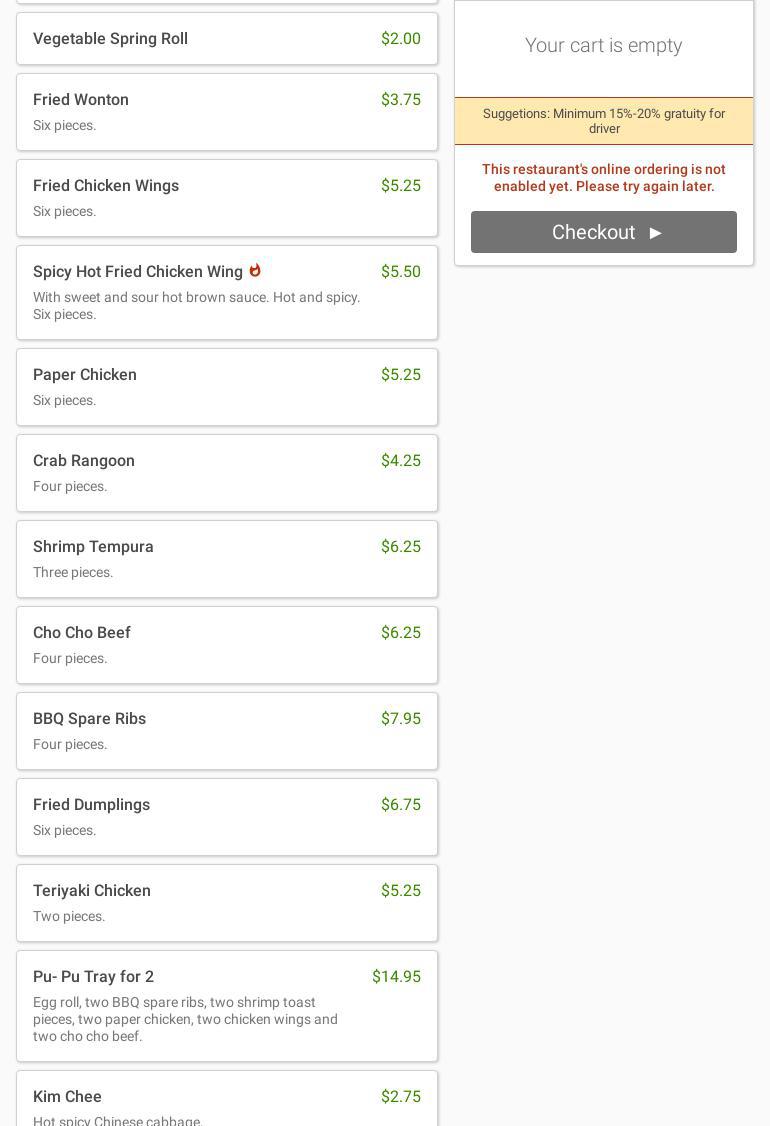Click the $2.00 spring roll price
The width and height of the screenshot is (770, 1126).
(x=400, y=39)
